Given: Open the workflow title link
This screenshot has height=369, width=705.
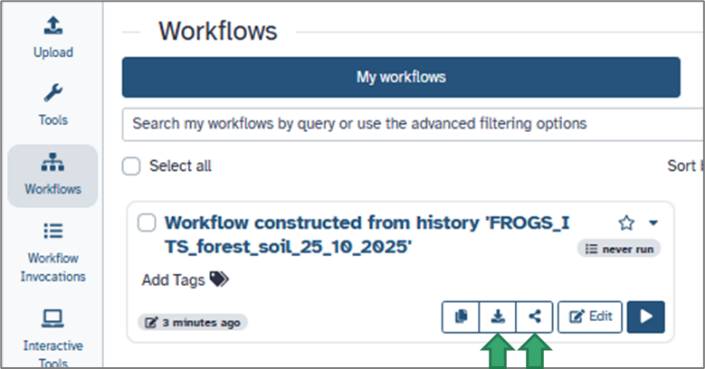Looking at the screenshot, I should click(367, 234).
